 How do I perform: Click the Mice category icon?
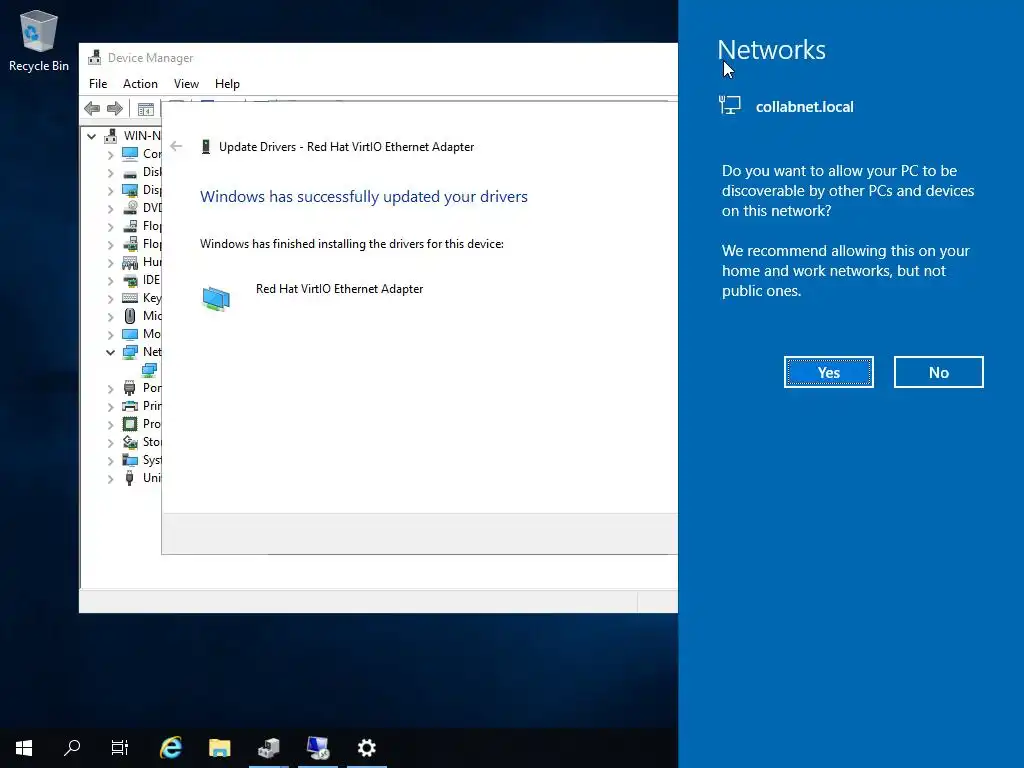pyautogui.click(x=130, y=316)
